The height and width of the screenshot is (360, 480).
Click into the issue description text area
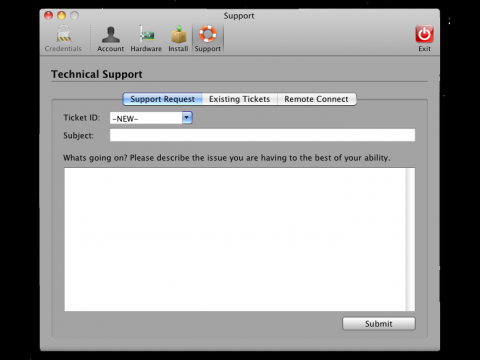(x=235, y=239)
